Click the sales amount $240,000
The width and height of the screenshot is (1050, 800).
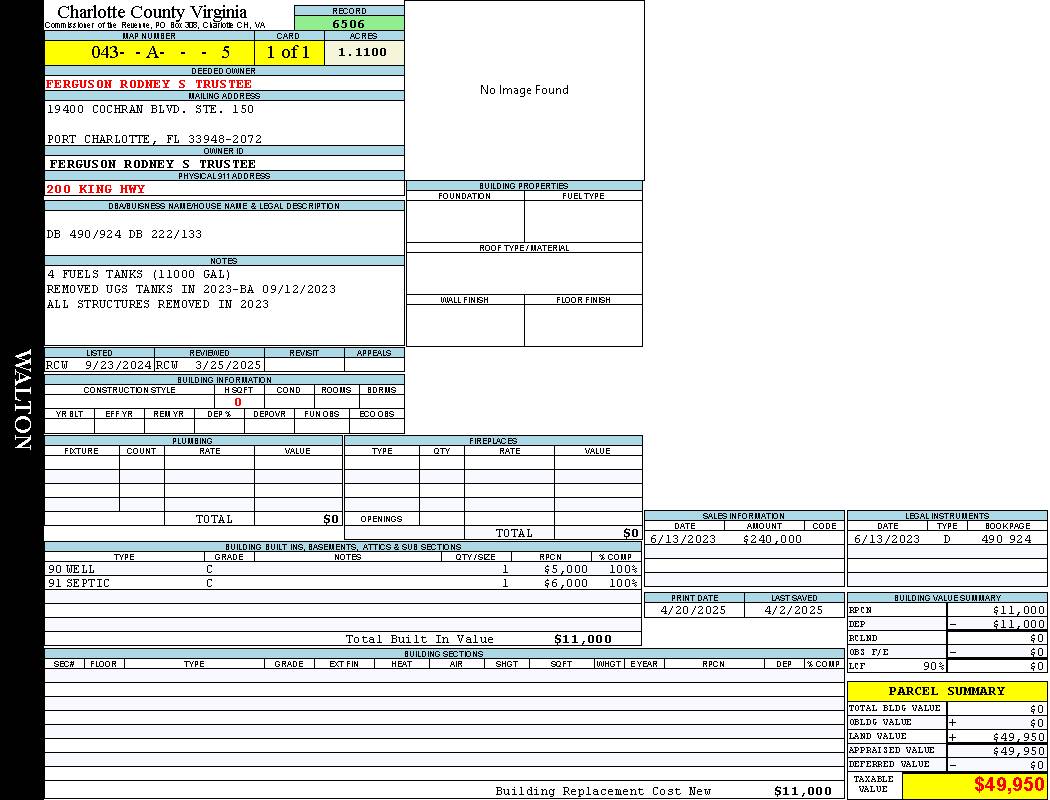(x=772, y=539)
